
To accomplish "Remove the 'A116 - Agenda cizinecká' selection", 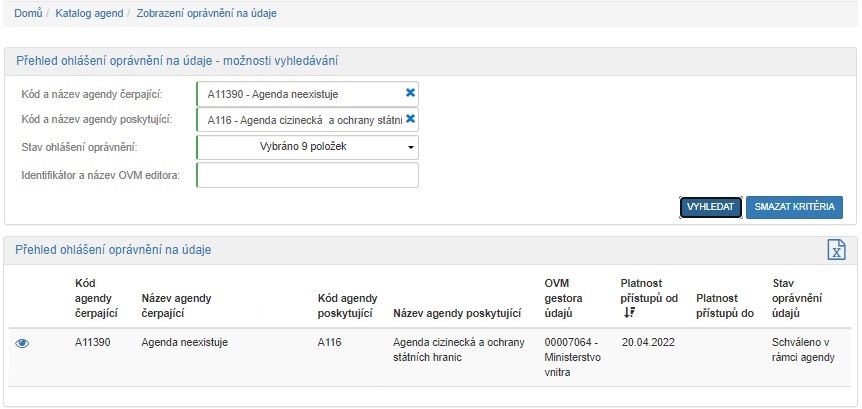I will [410, 120].
